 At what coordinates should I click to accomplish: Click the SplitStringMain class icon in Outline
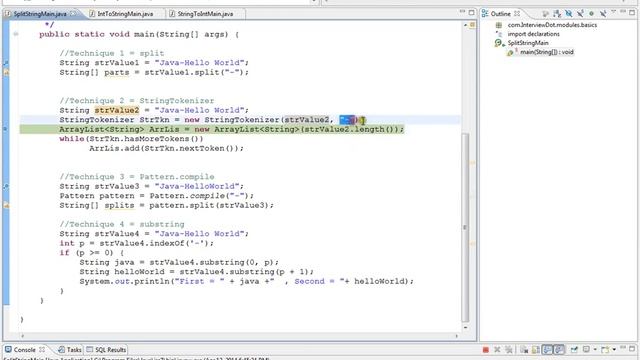tap(499, 43)
